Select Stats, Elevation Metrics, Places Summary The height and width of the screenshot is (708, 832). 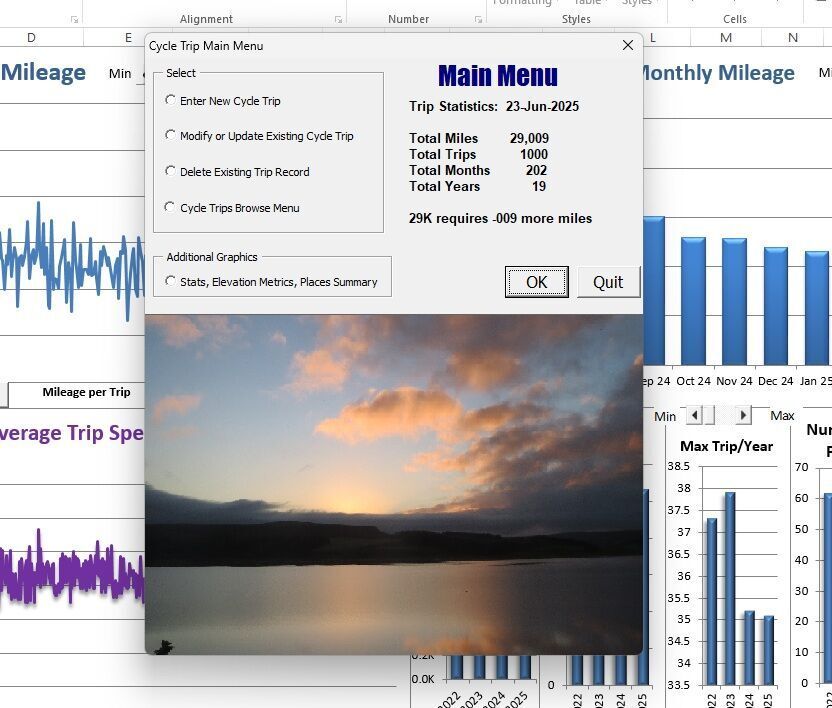tap(171, 282)
